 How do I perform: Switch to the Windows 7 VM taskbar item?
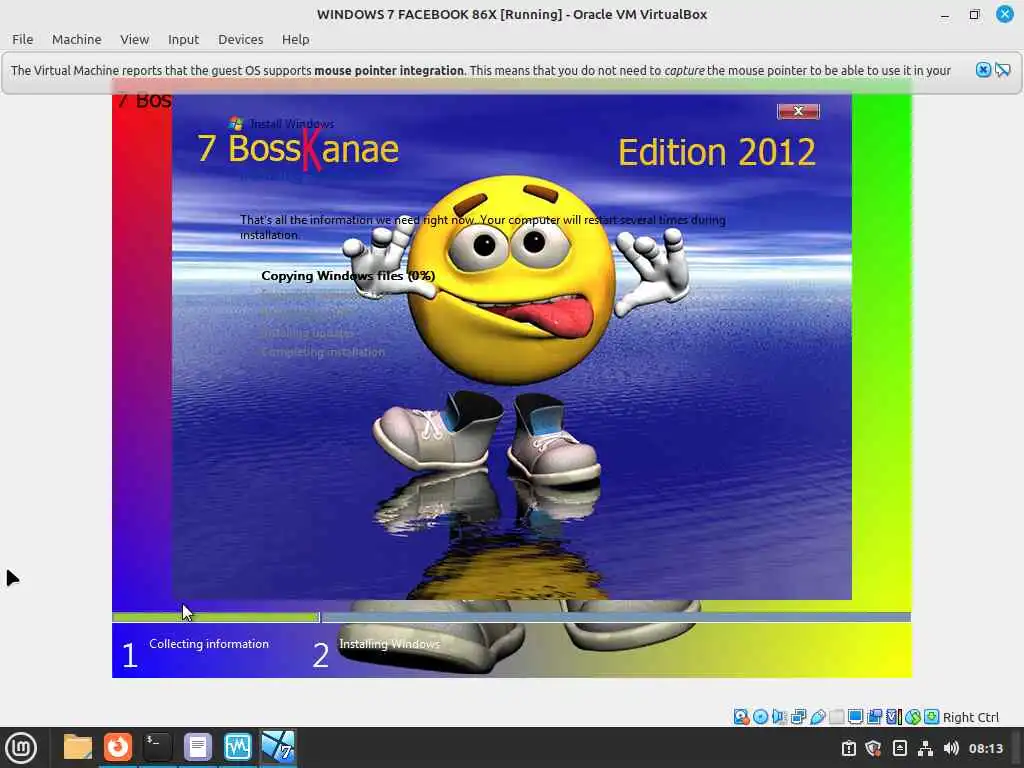[278, 747]
